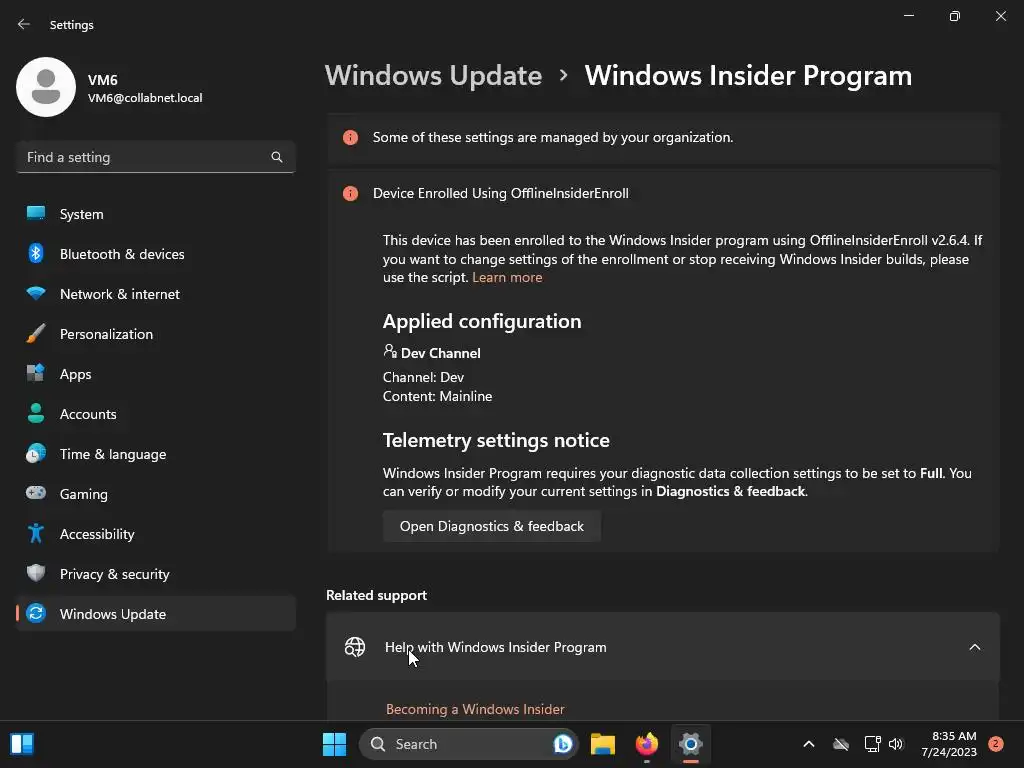The height and width of the screenshot is (768, 1024).
Task: Click the search magnifier in Find a setting
Action: (x=277, y=157)
